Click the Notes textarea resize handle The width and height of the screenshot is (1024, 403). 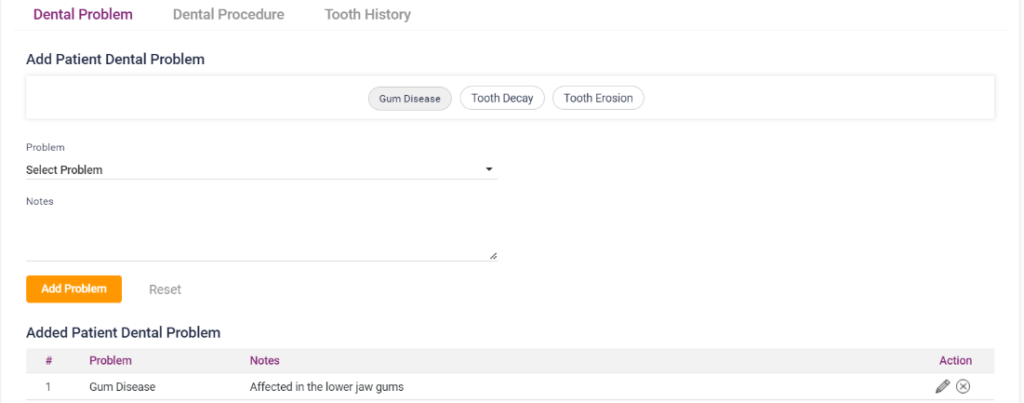[493, 256]
